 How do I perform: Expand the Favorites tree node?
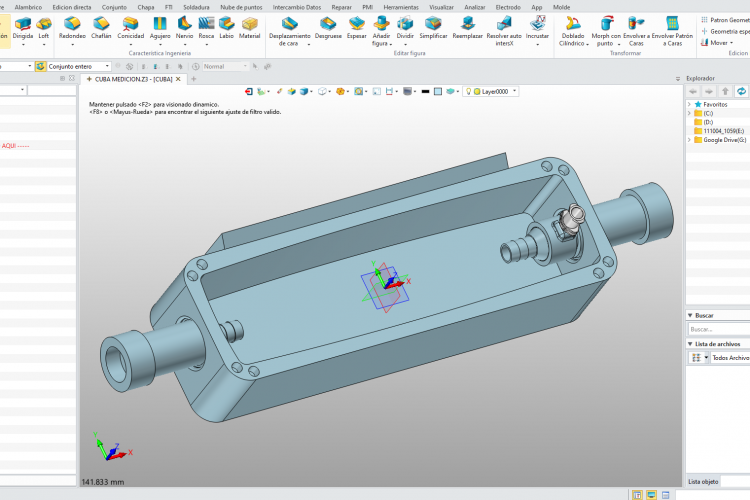click(690, 104)
